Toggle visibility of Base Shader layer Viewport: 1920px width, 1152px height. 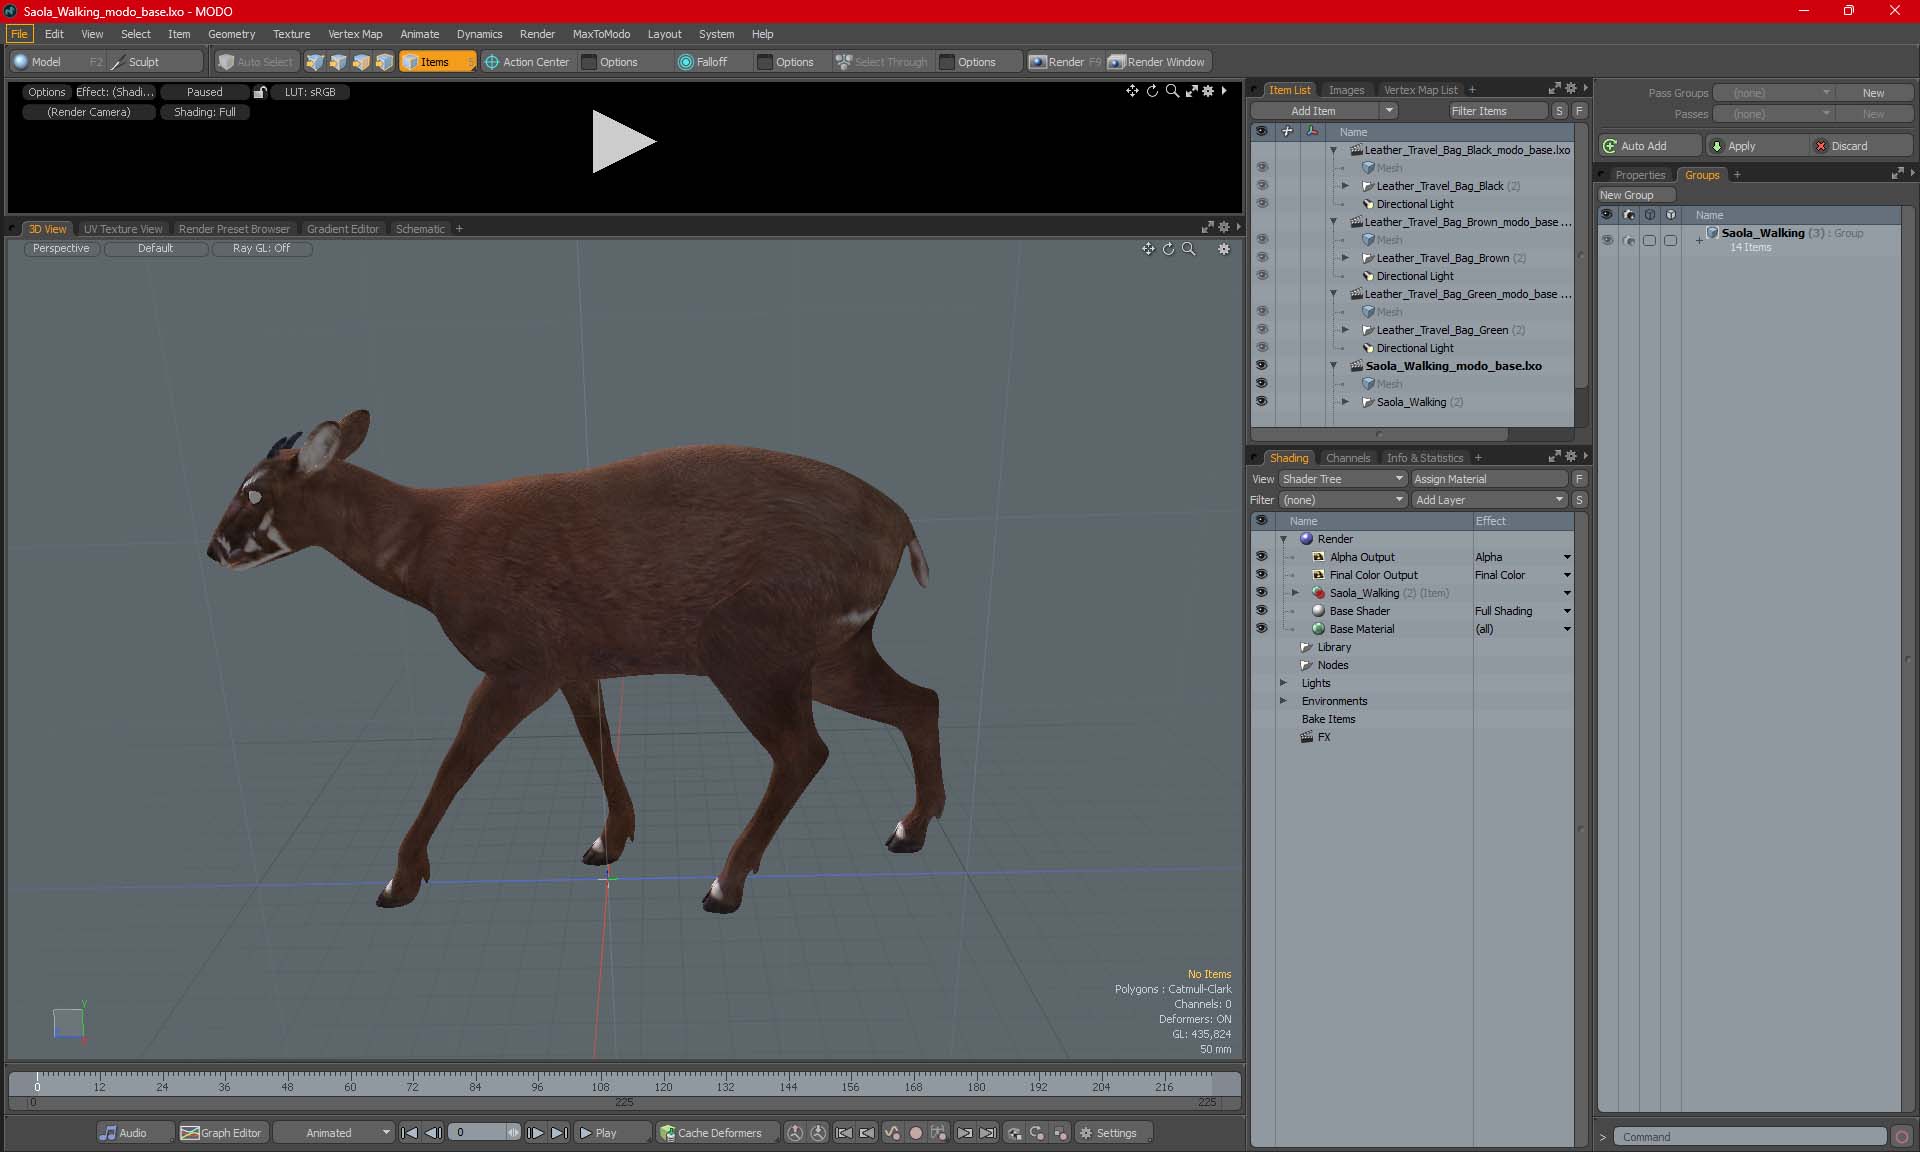click(x=1261, y=611)
